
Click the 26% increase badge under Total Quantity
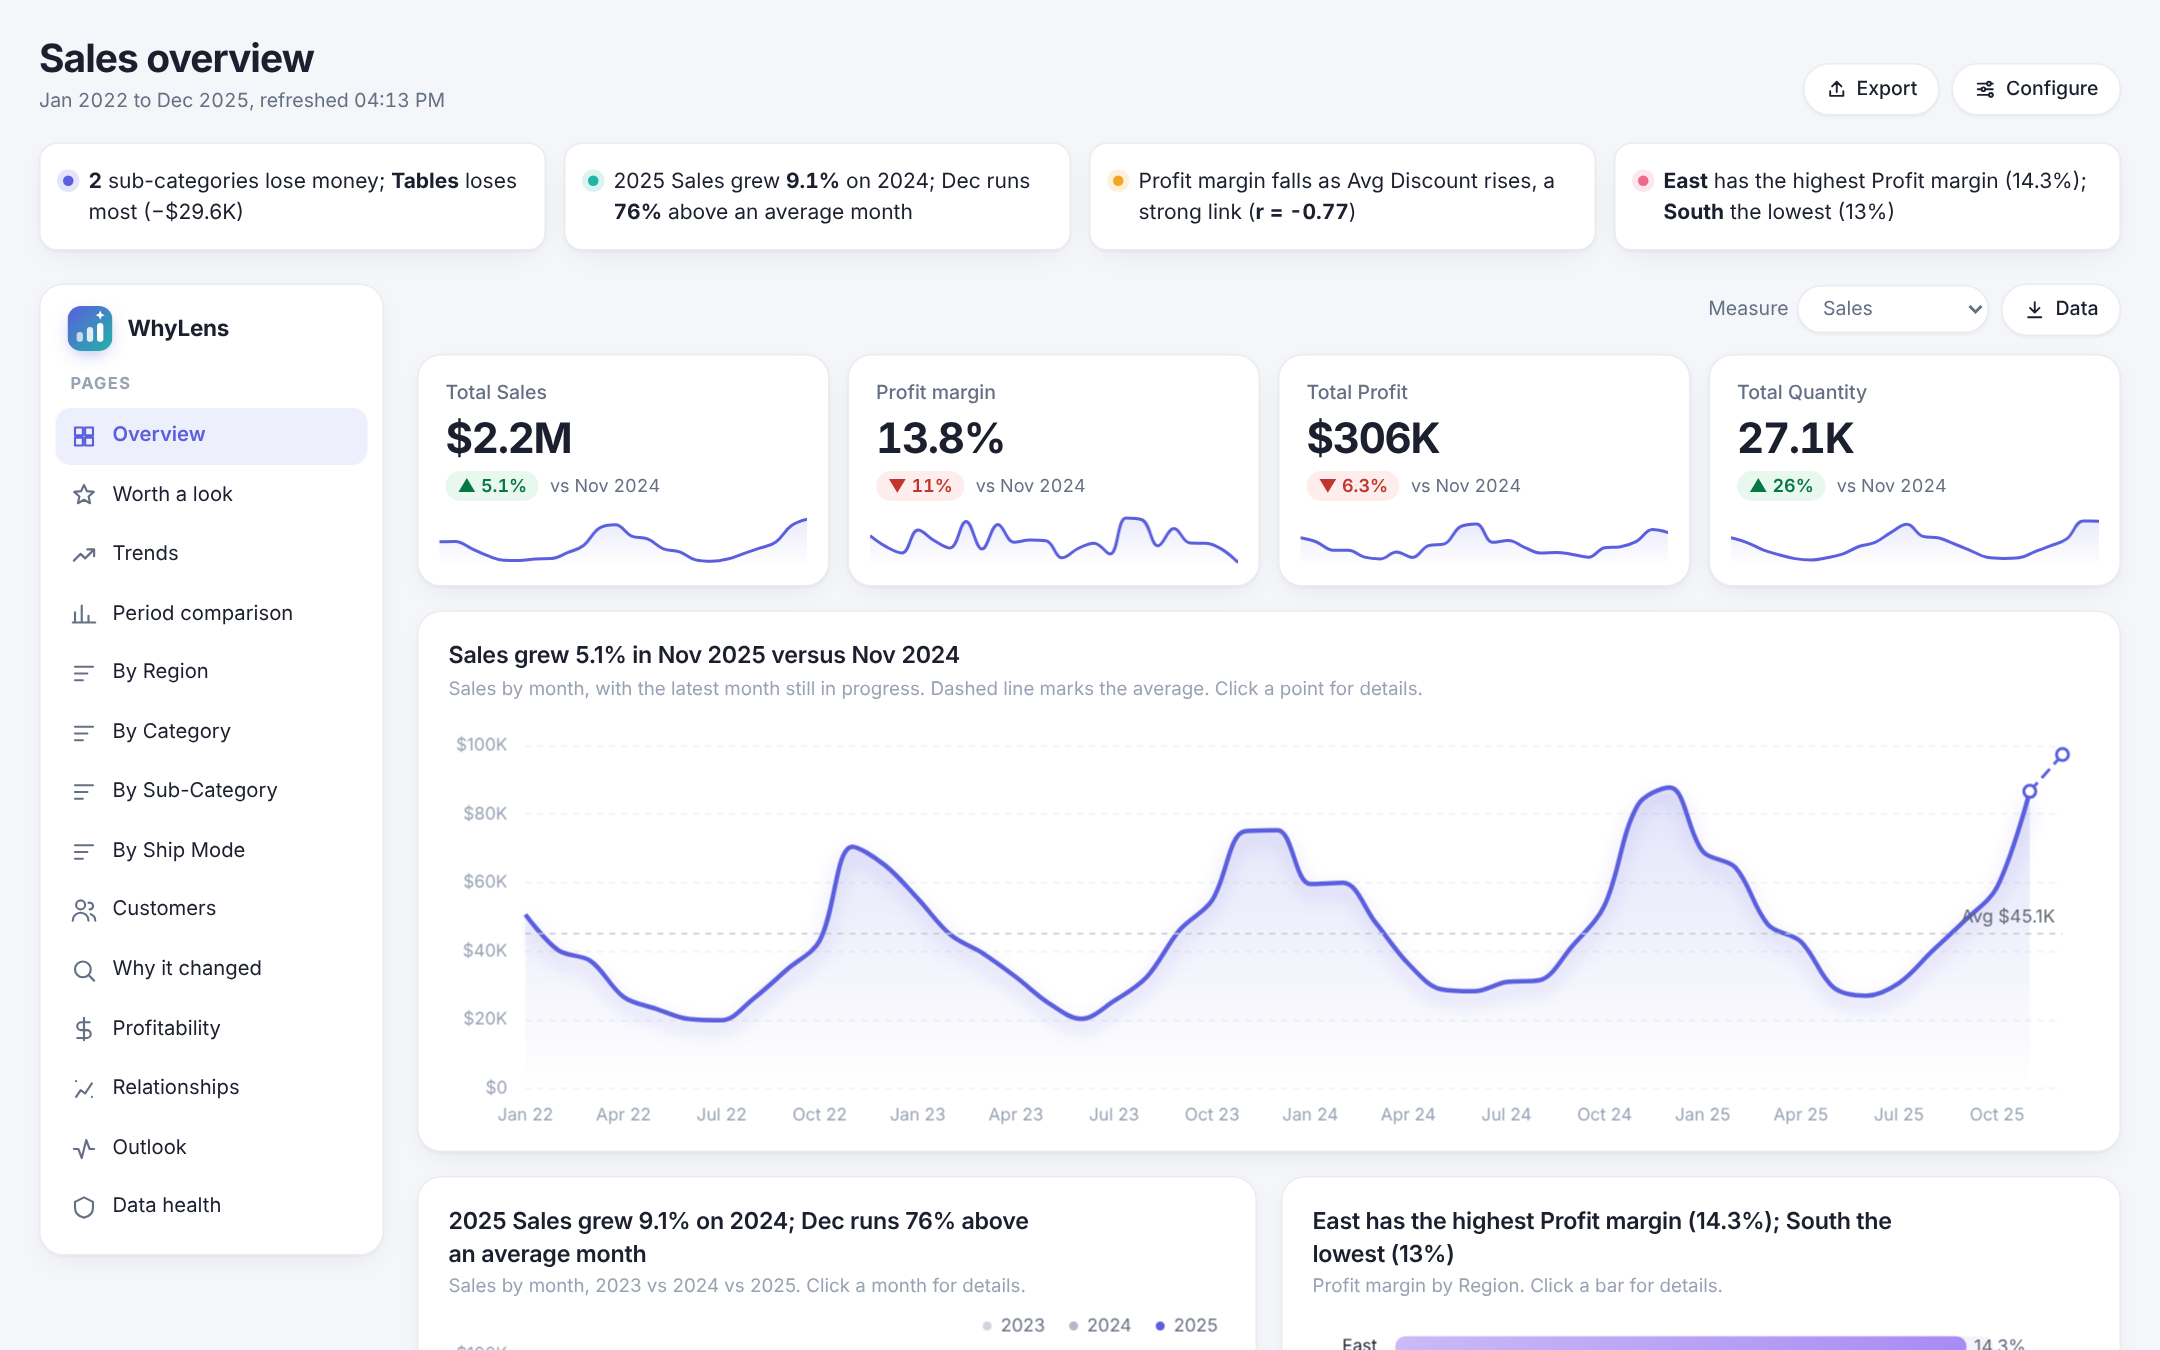(x=1781, y=486)
